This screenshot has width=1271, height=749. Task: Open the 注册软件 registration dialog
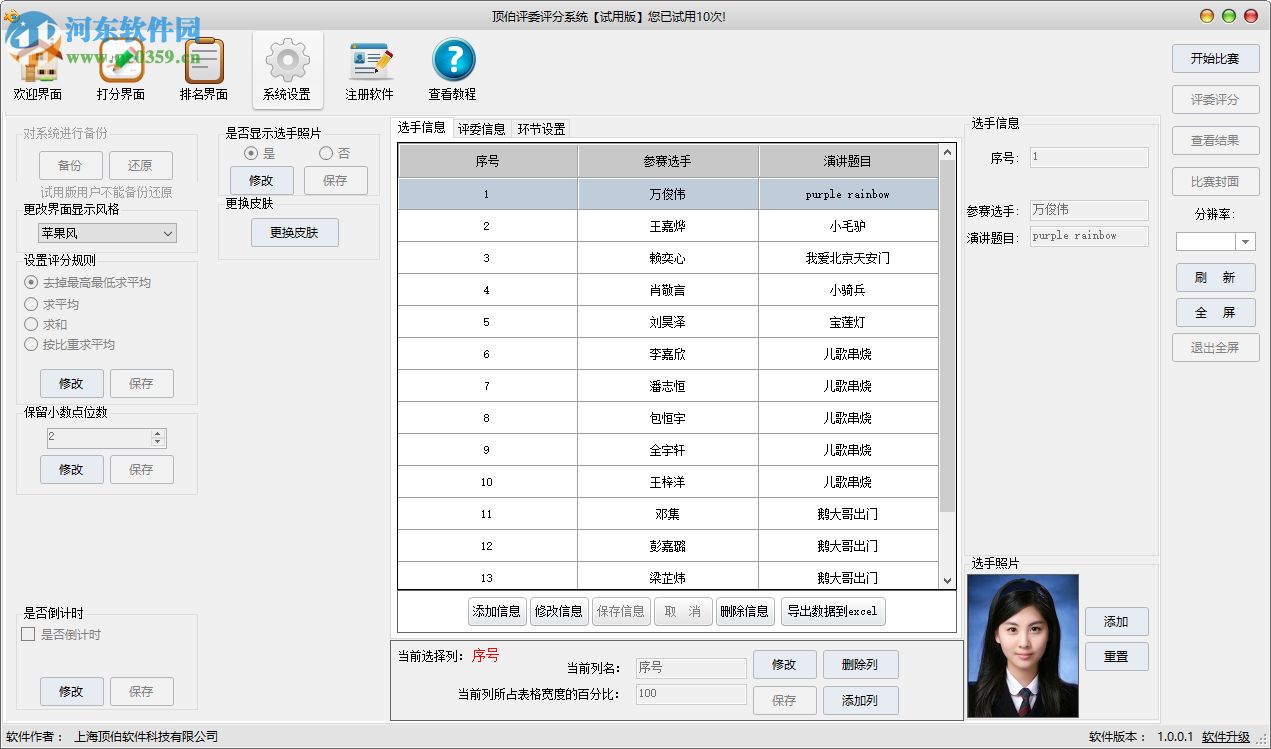coord(369,68)
